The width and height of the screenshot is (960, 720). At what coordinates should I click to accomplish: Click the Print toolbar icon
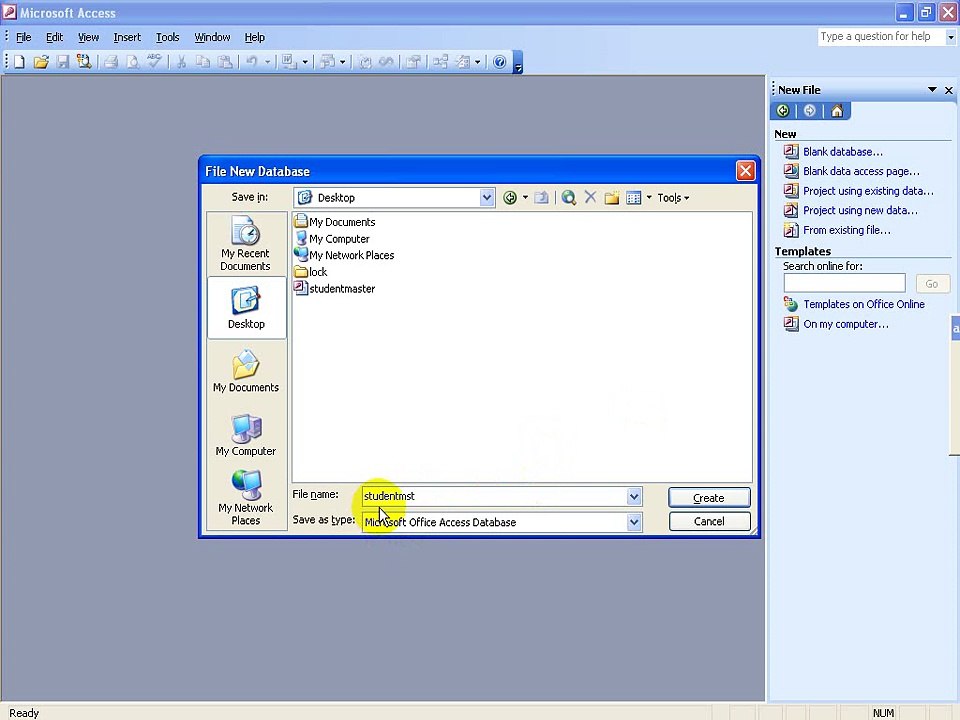(x=111, y=62)
